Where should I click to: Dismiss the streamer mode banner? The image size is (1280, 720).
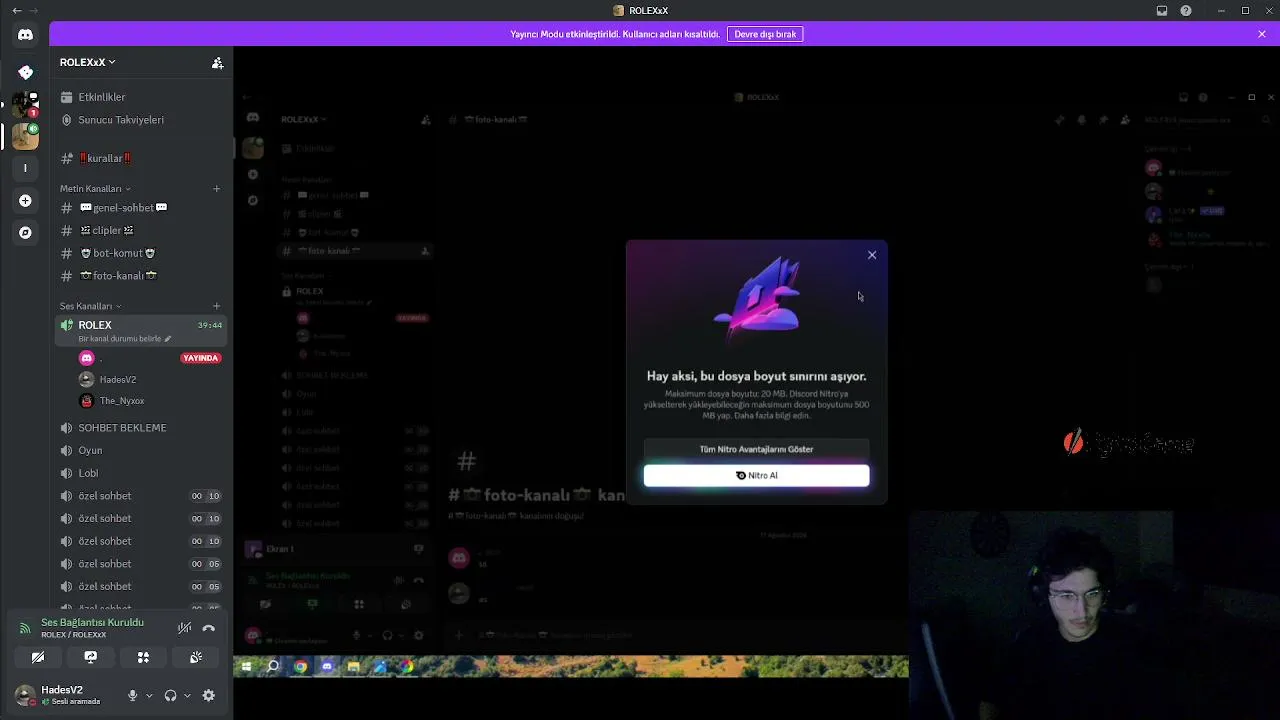pos(1262,34)
